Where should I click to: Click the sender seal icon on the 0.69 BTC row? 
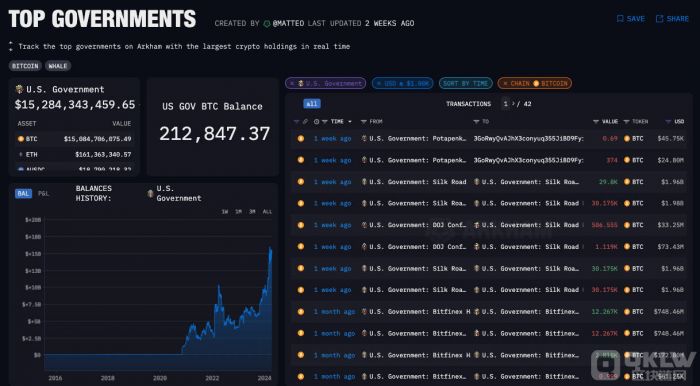click(x=364, y=138)
